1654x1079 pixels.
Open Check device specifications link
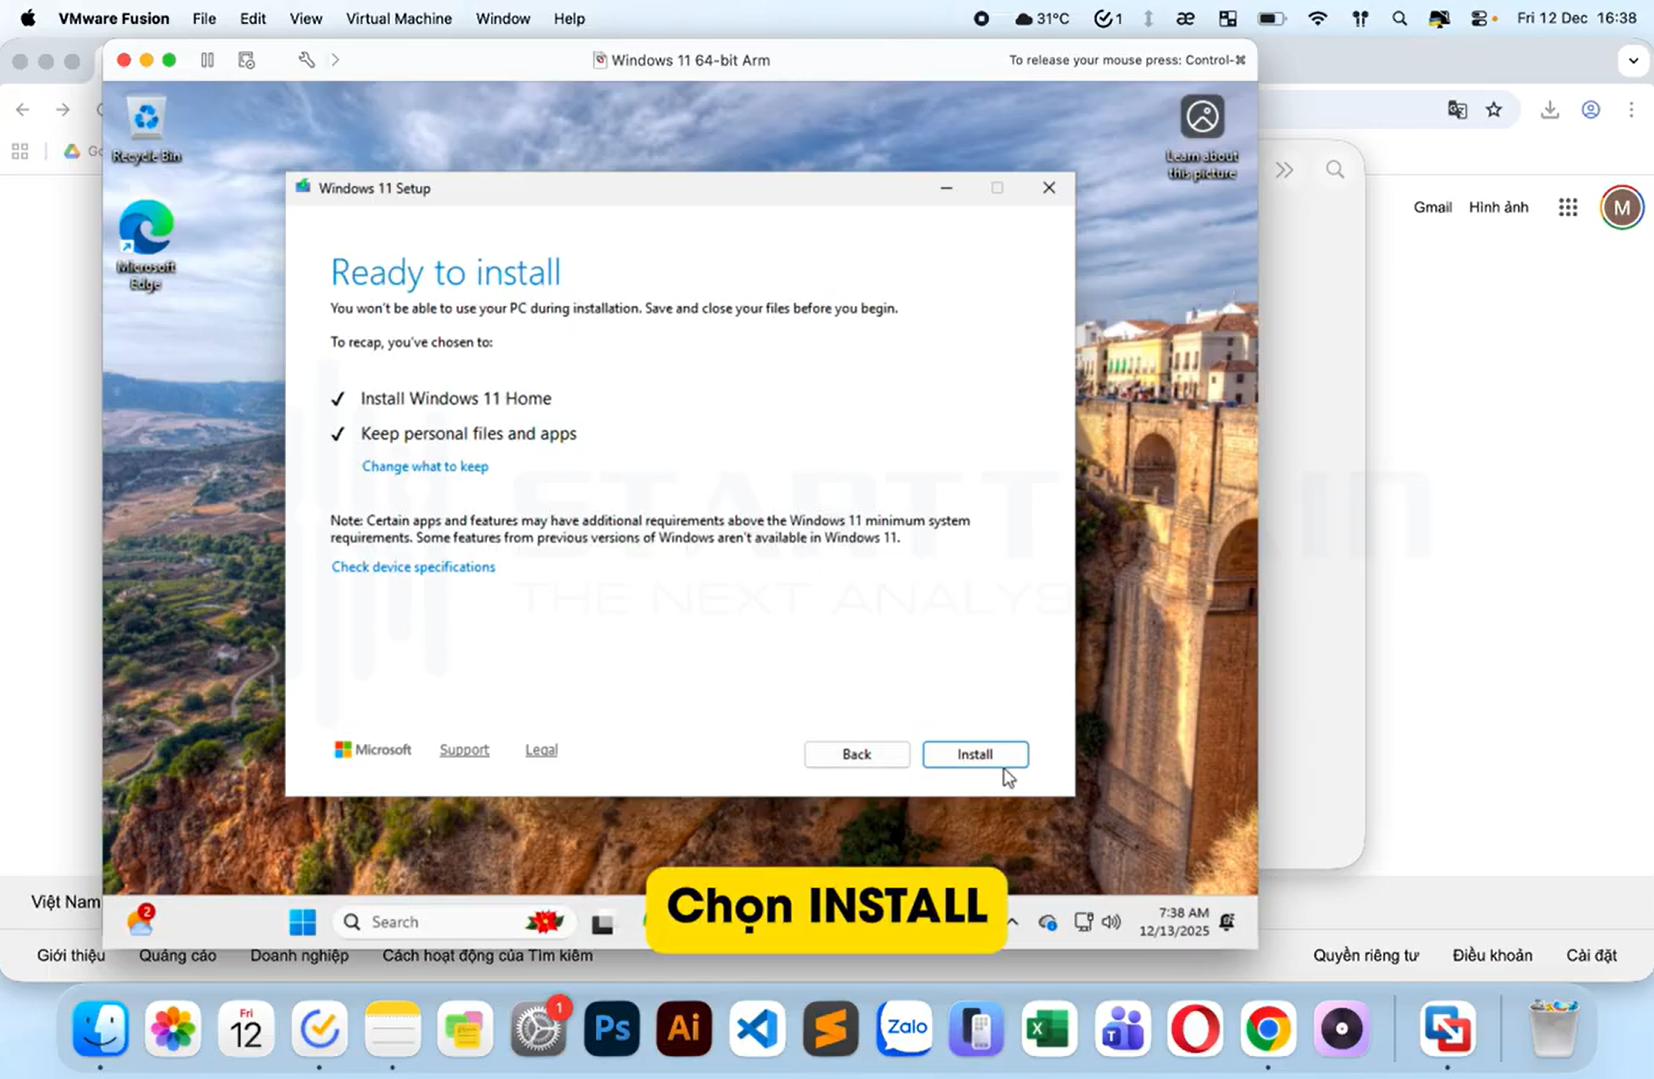tap(413, 567)
